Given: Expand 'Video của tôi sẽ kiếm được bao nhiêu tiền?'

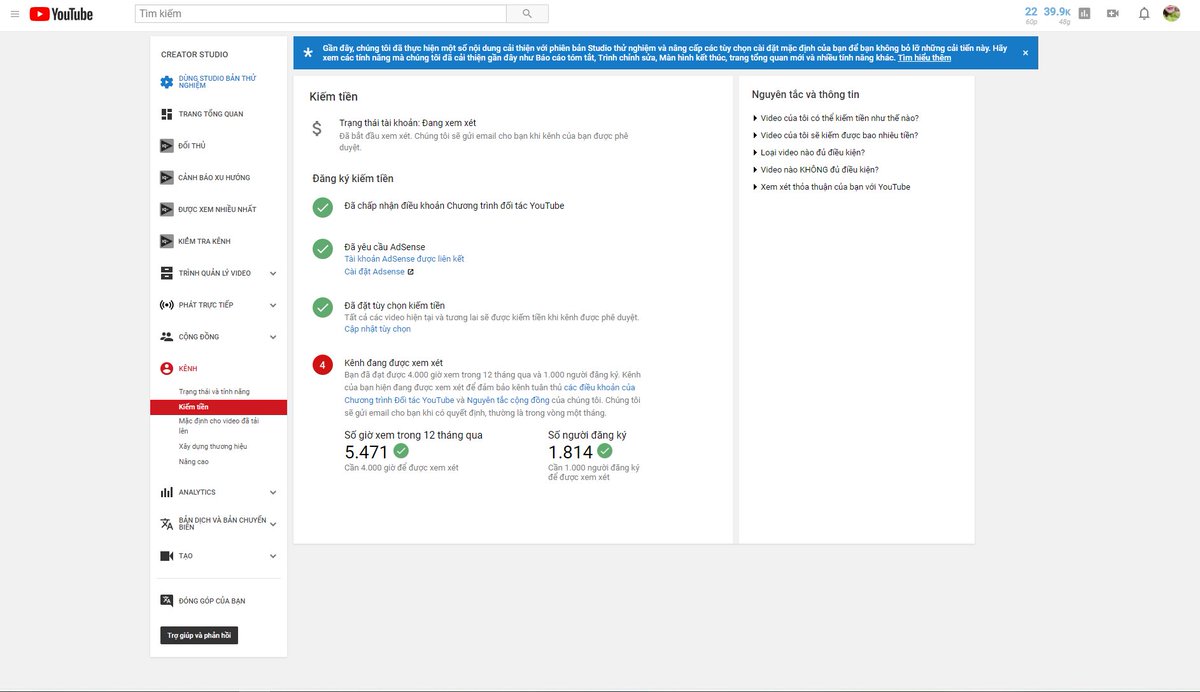Looking at the screenshot, I should point(835,135).
